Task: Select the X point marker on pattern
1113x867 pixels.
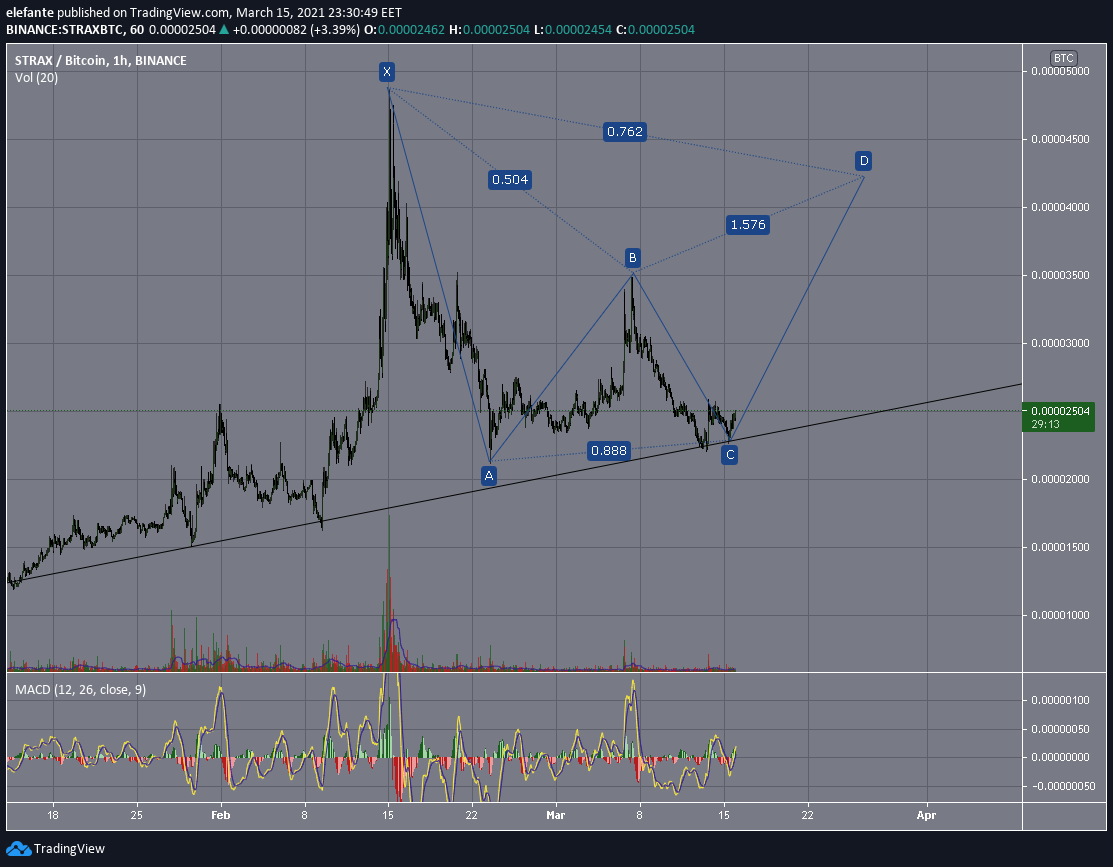Action: pos(387,71)
